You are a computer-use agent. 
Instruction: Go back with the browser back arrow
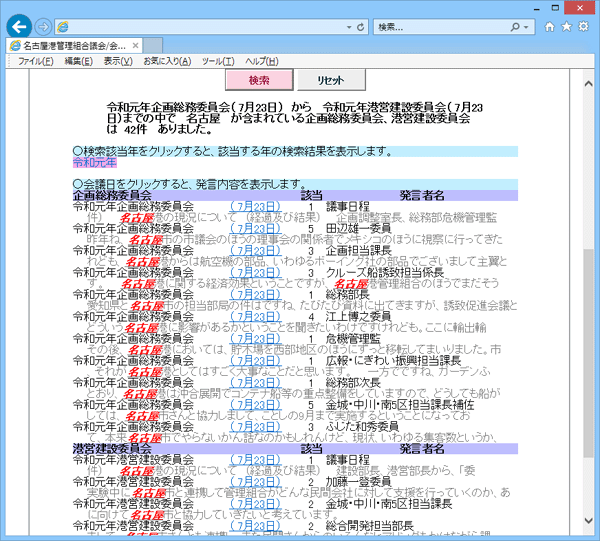coord(19,27)
